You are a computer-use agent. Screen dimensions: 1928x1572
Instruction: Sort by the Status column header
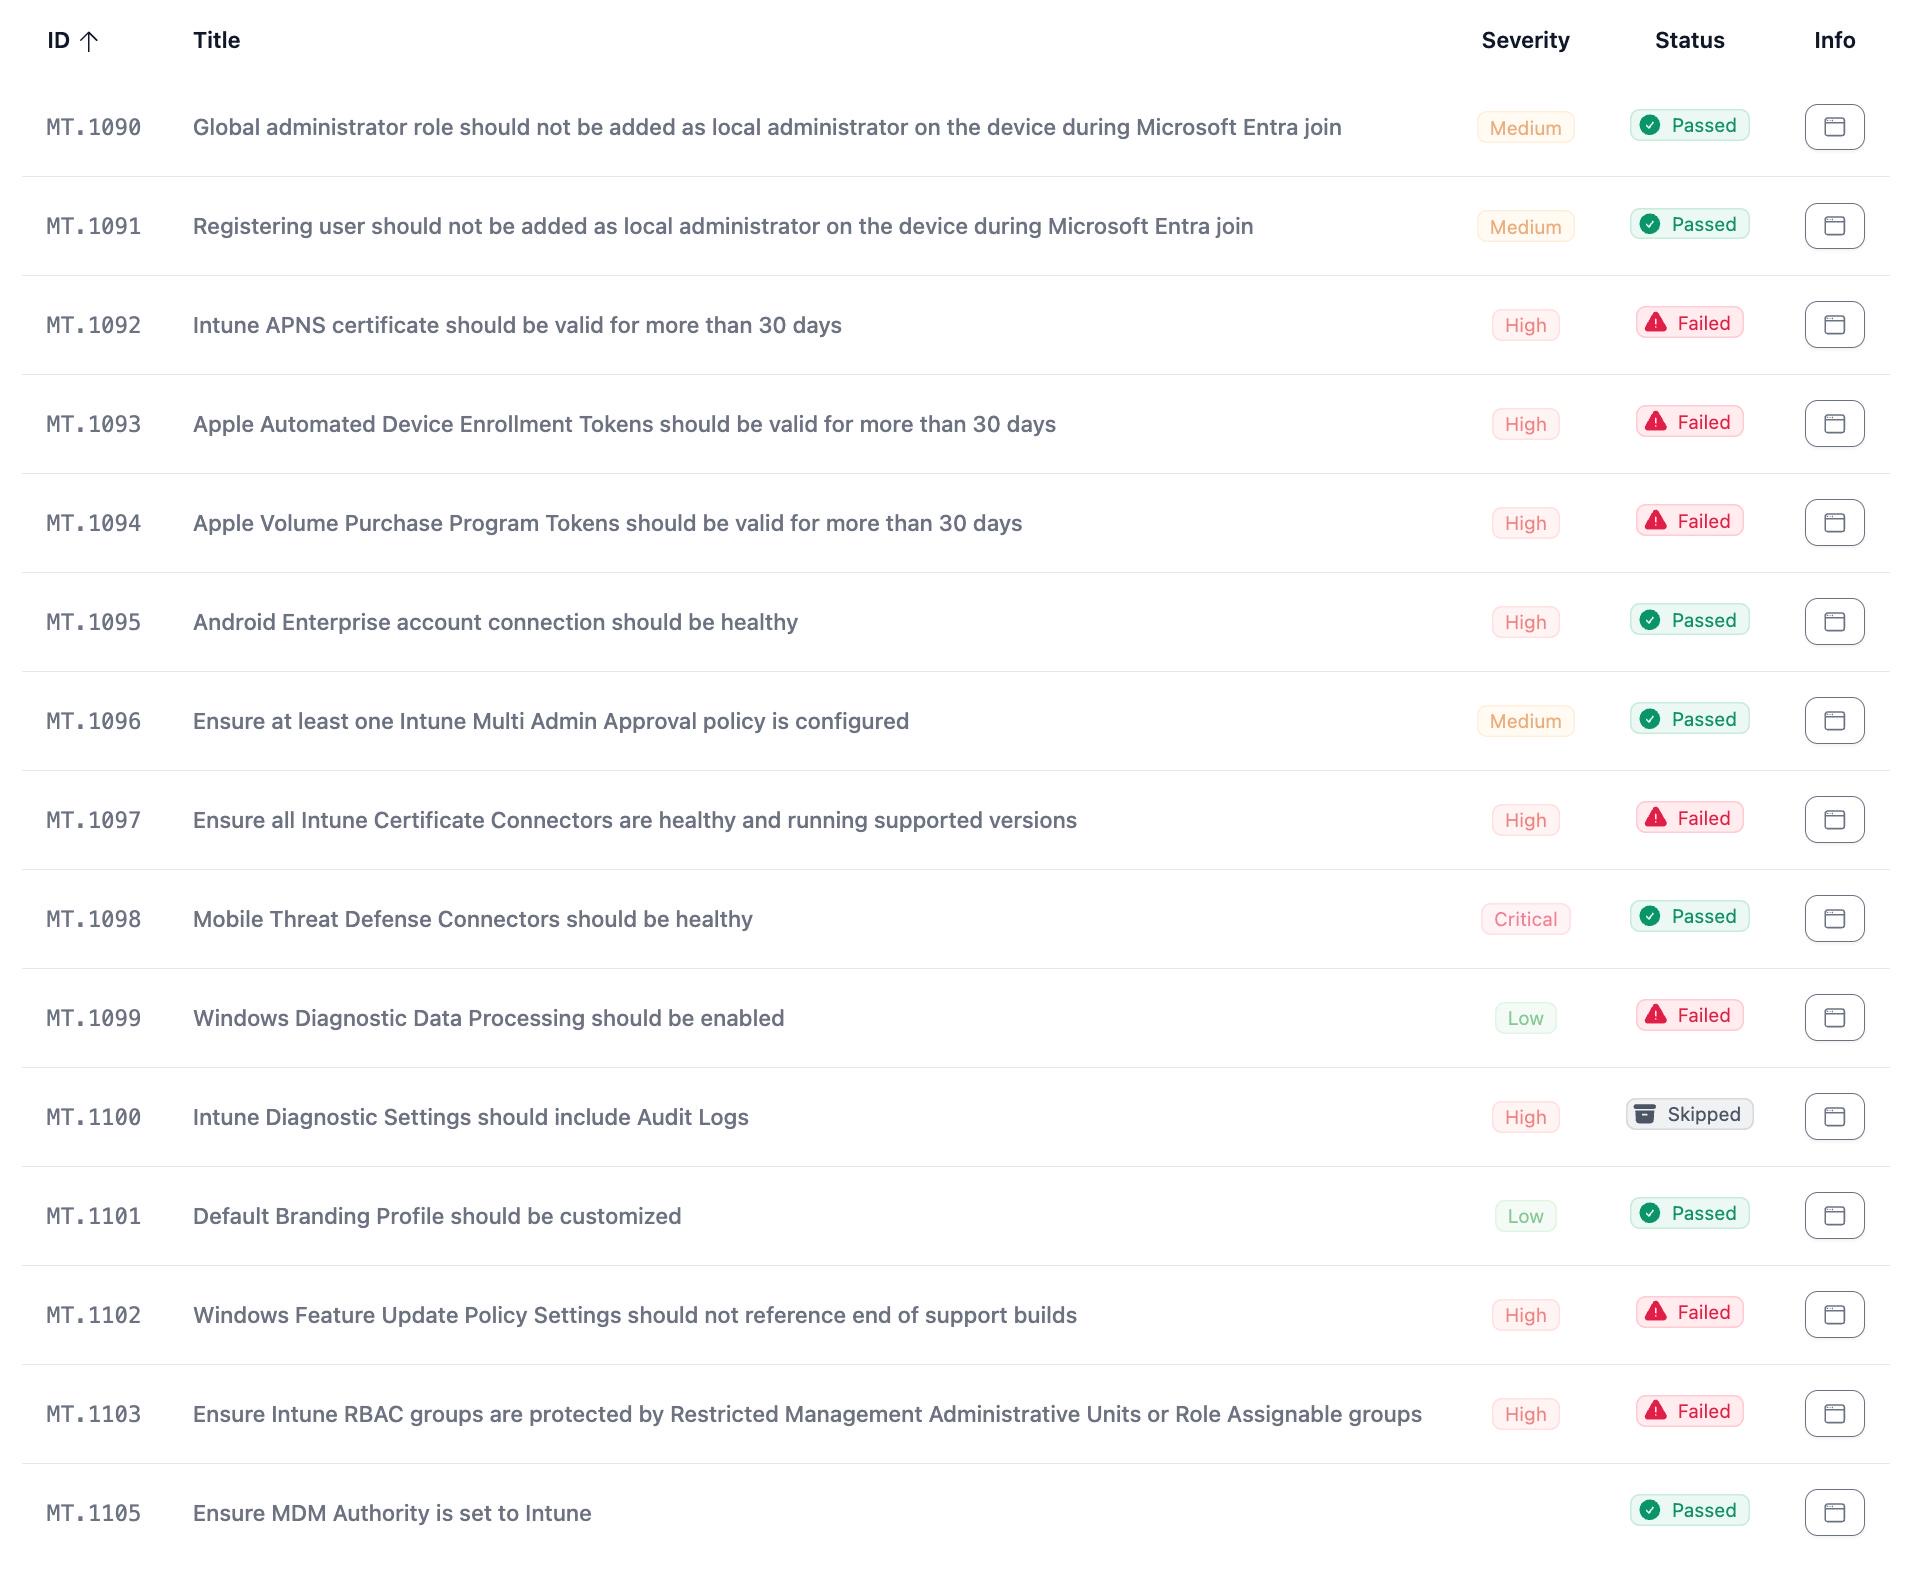(x=1689, y=41)
